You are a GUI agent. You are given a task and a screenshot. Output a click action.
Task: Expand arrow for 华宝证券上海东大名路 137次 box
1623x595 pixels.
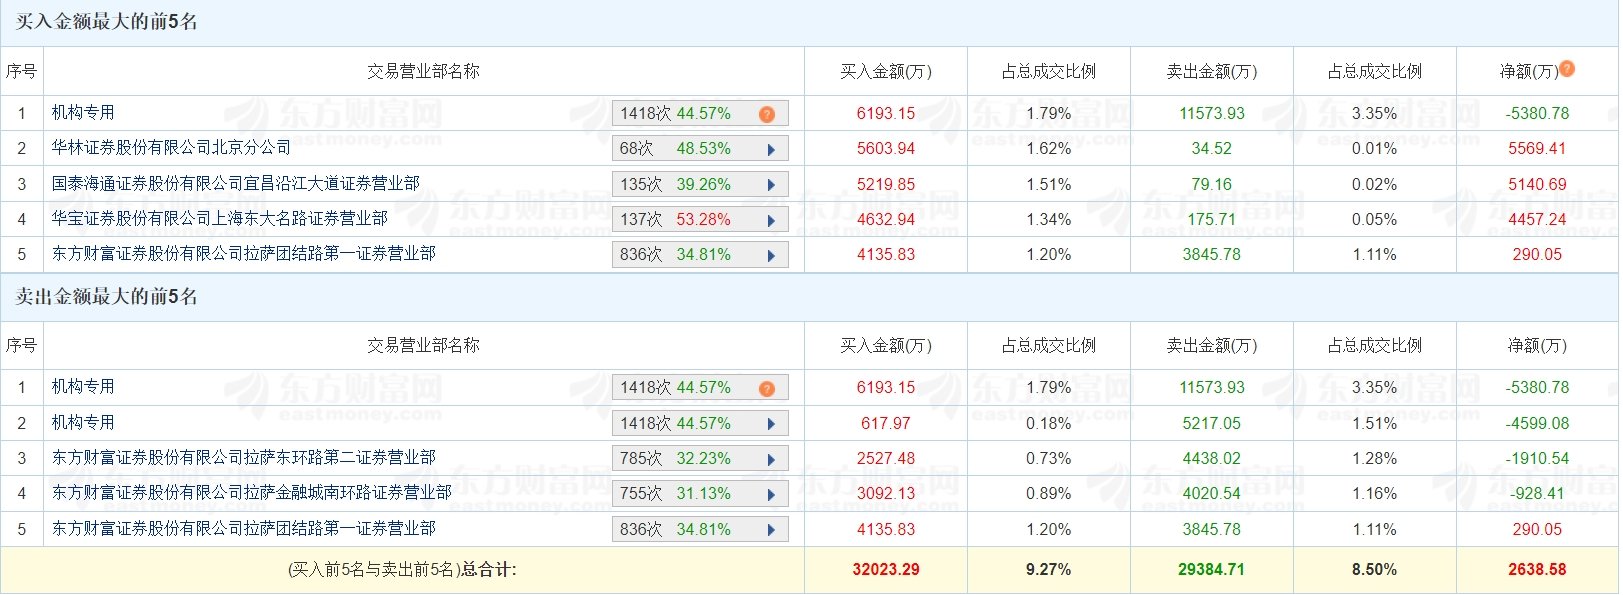click(771, 220)
